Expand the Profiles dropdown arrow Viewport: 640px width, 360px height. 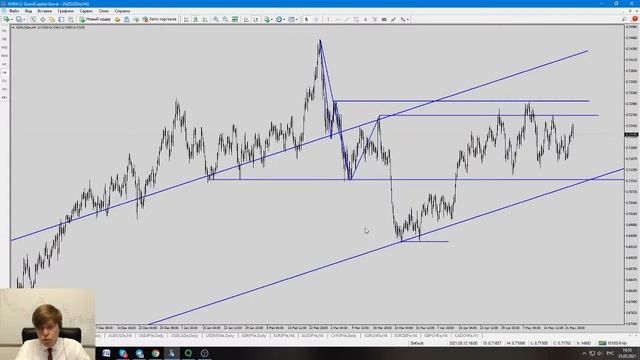24,19
